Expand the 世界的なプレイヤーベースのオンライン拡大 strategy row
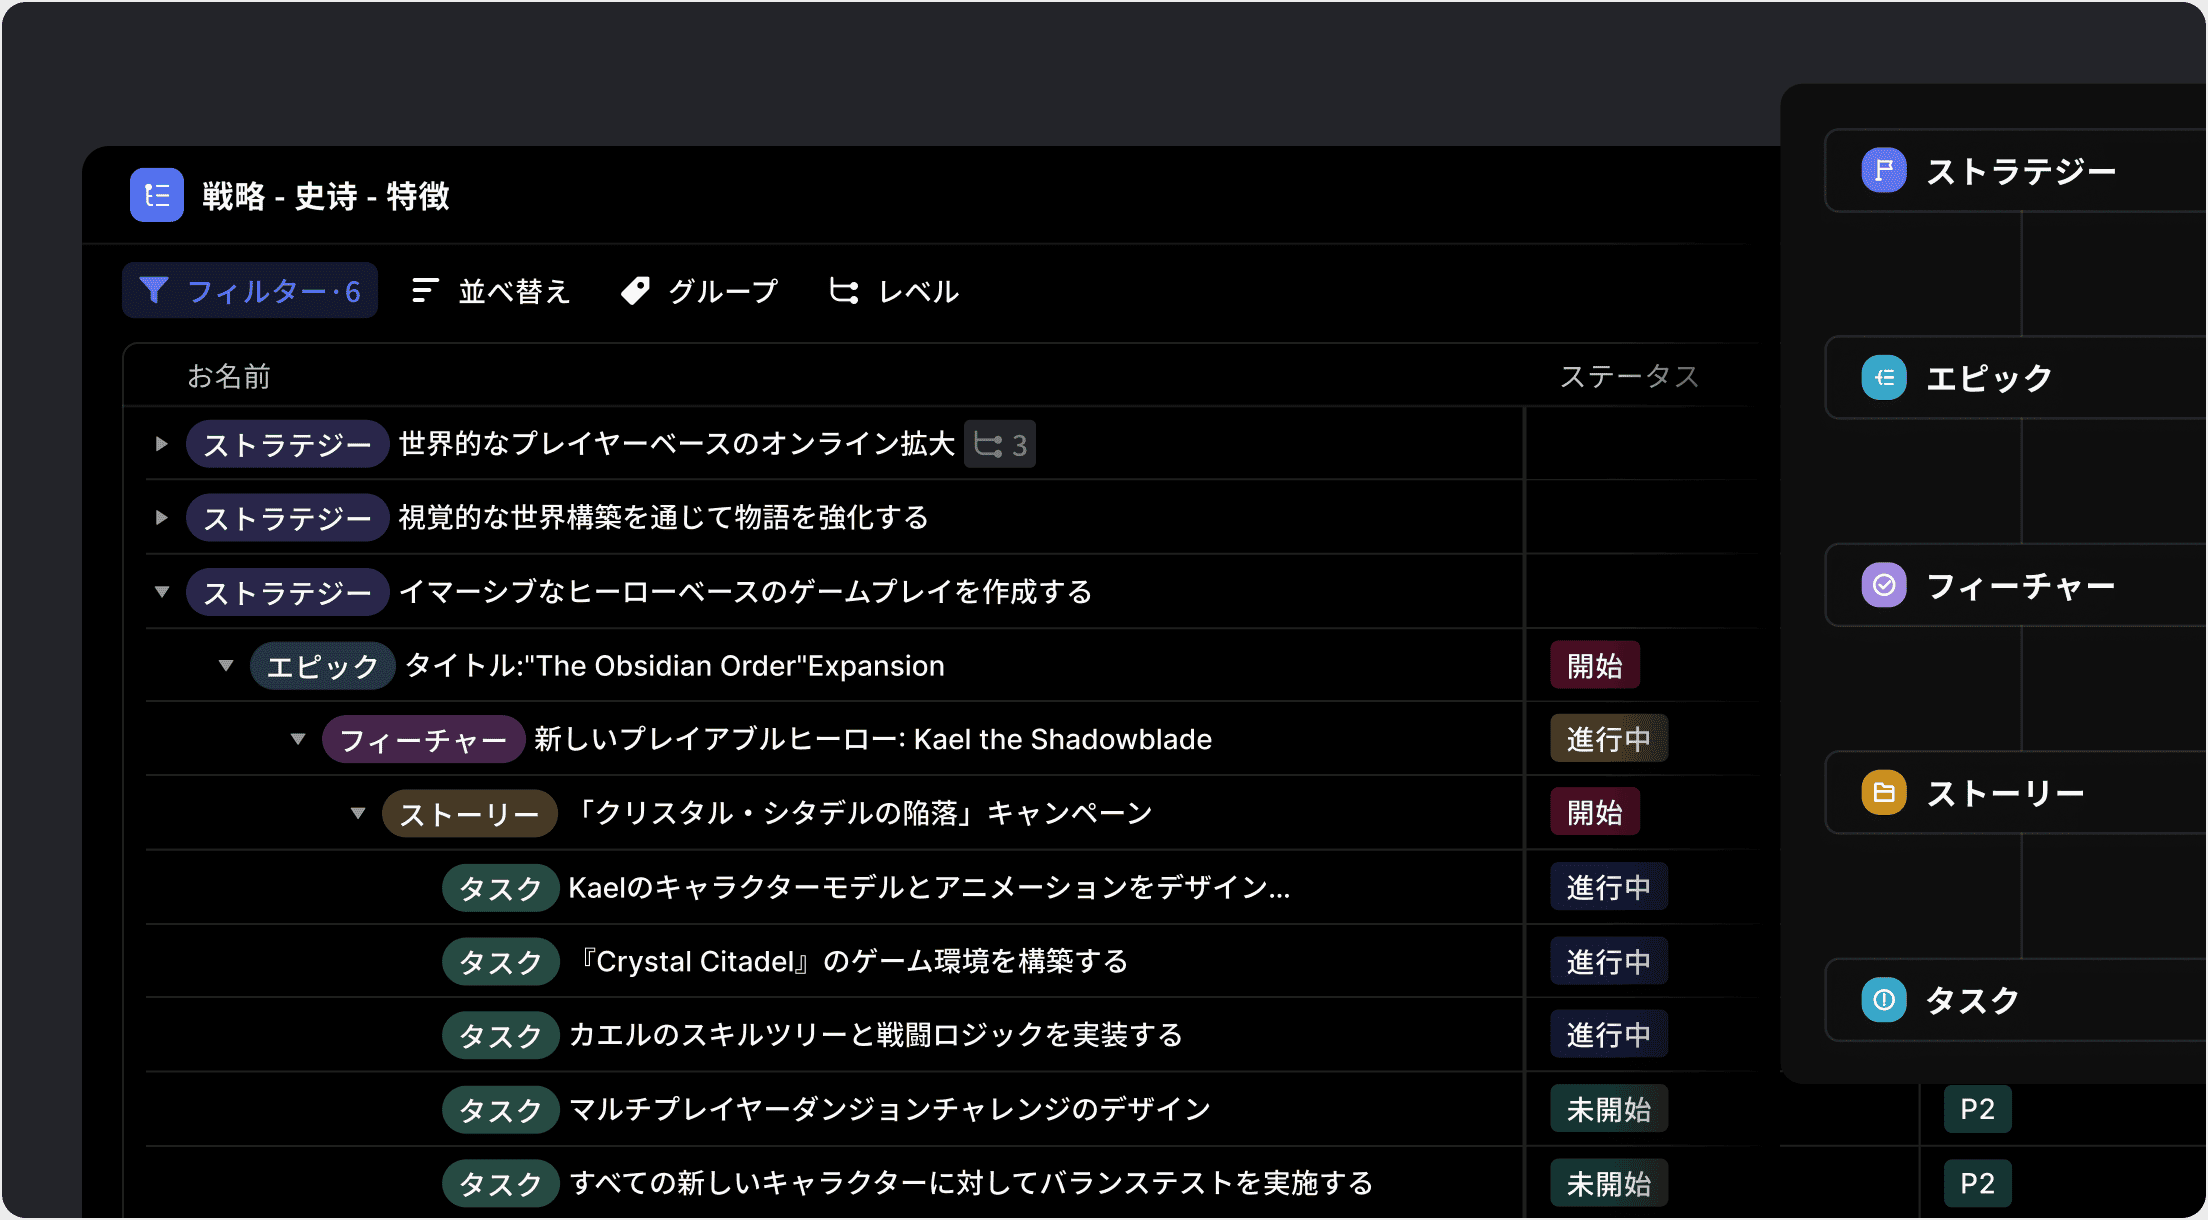Screen dimensions: 2208x1220 161,443
